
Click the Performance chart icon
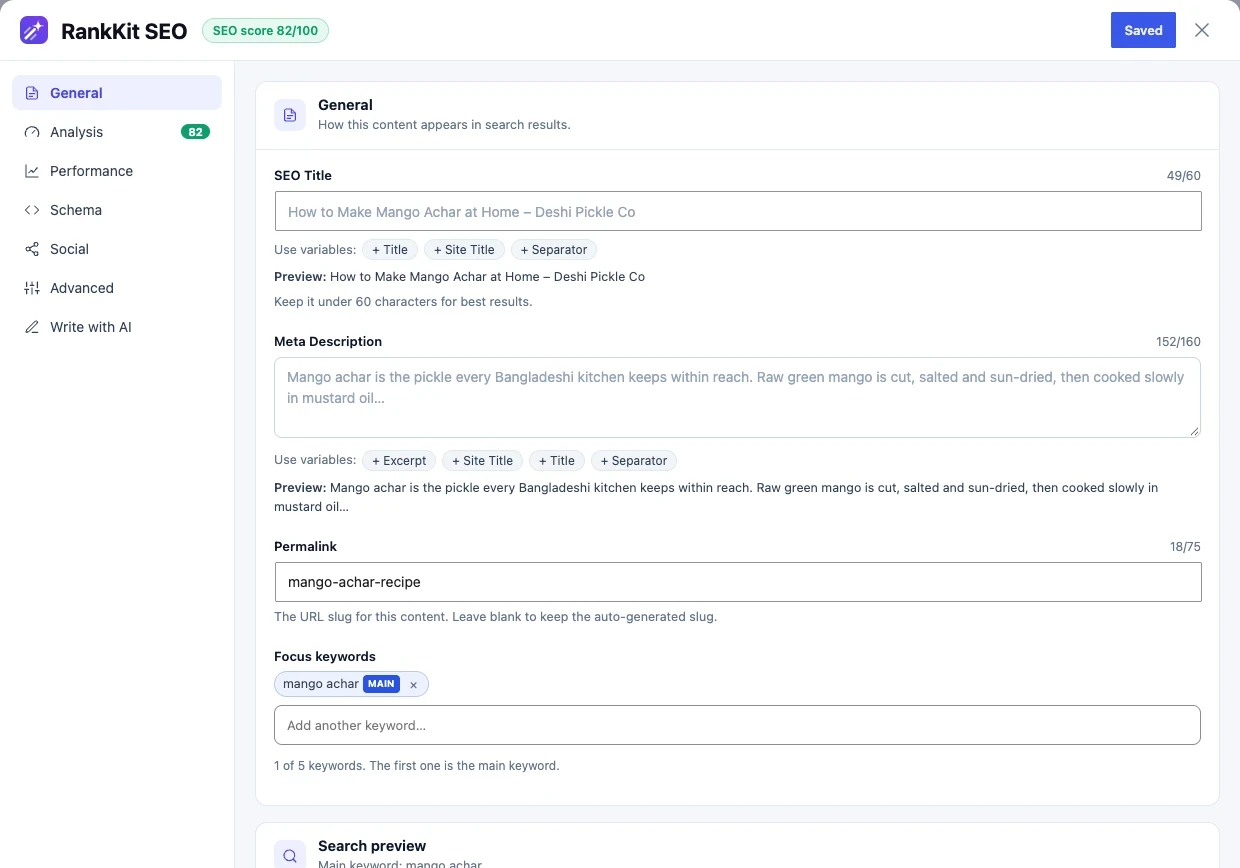click(x=32, y=171)
